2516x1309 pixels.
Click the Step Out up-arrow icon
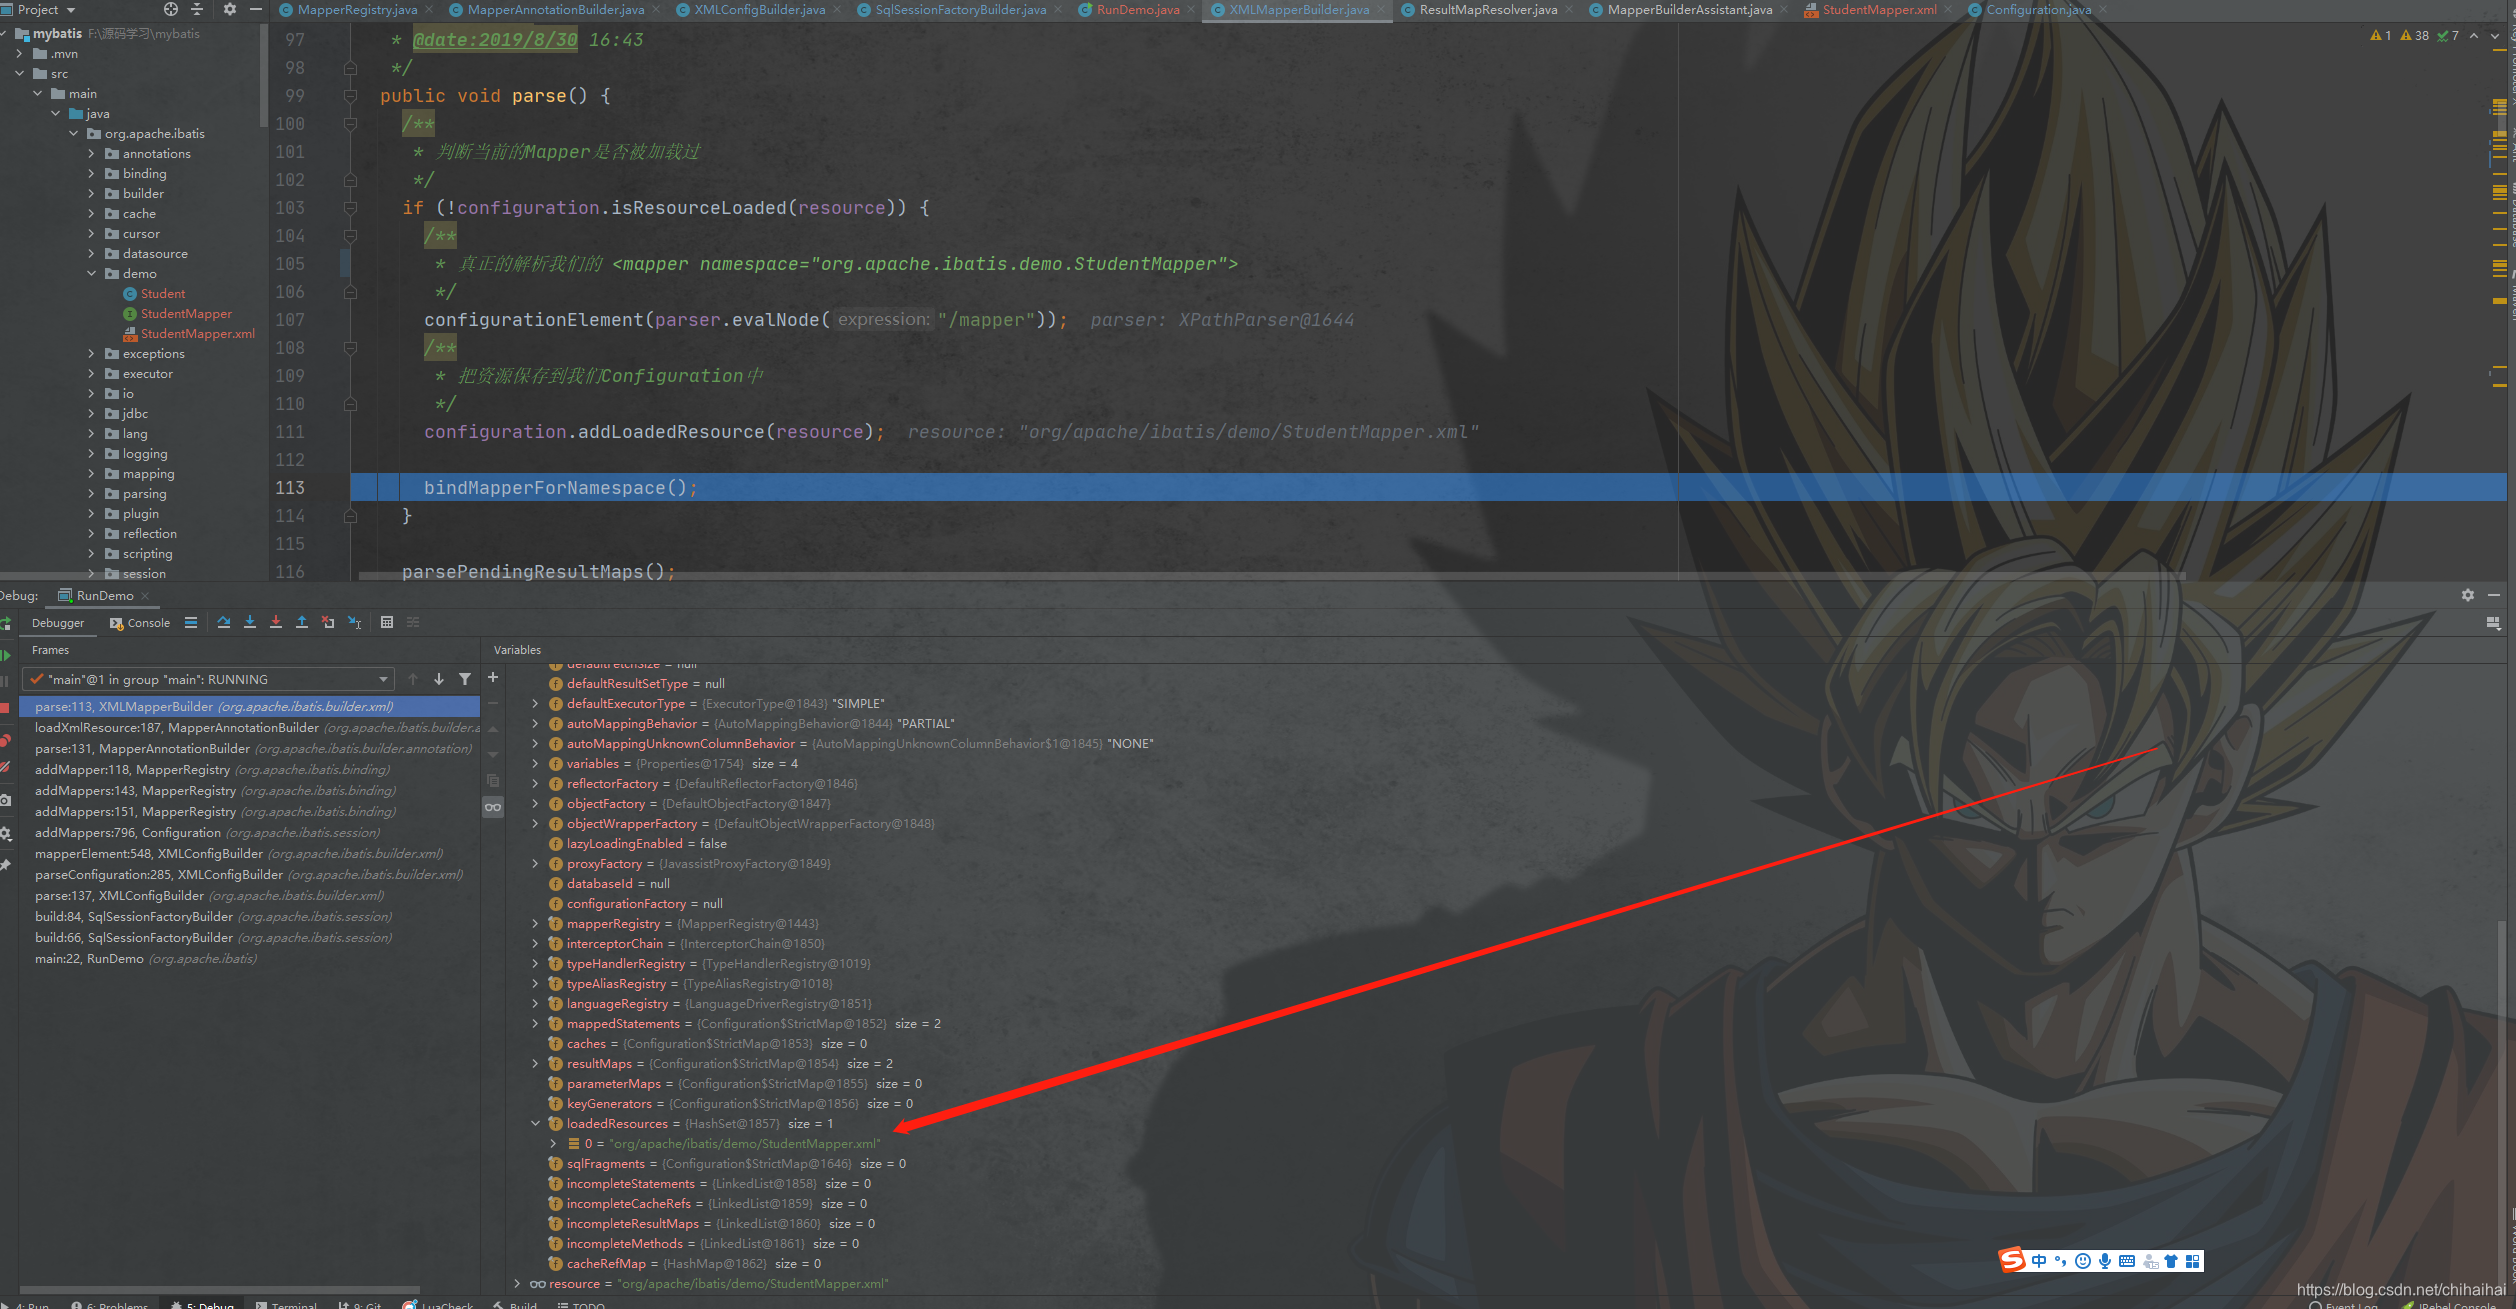[302, 622]
